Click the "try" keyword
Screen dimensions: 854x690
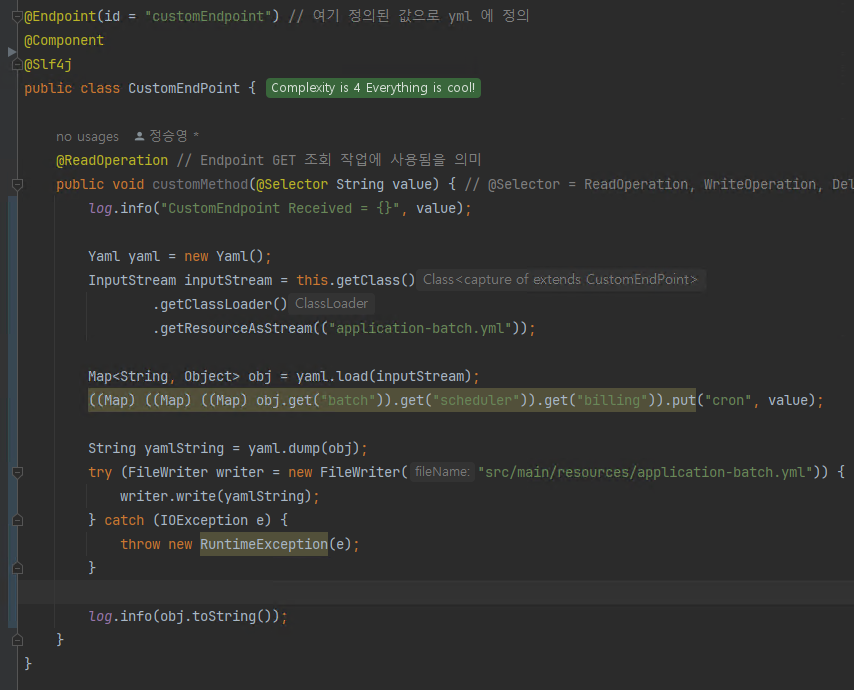pos(100,472)
